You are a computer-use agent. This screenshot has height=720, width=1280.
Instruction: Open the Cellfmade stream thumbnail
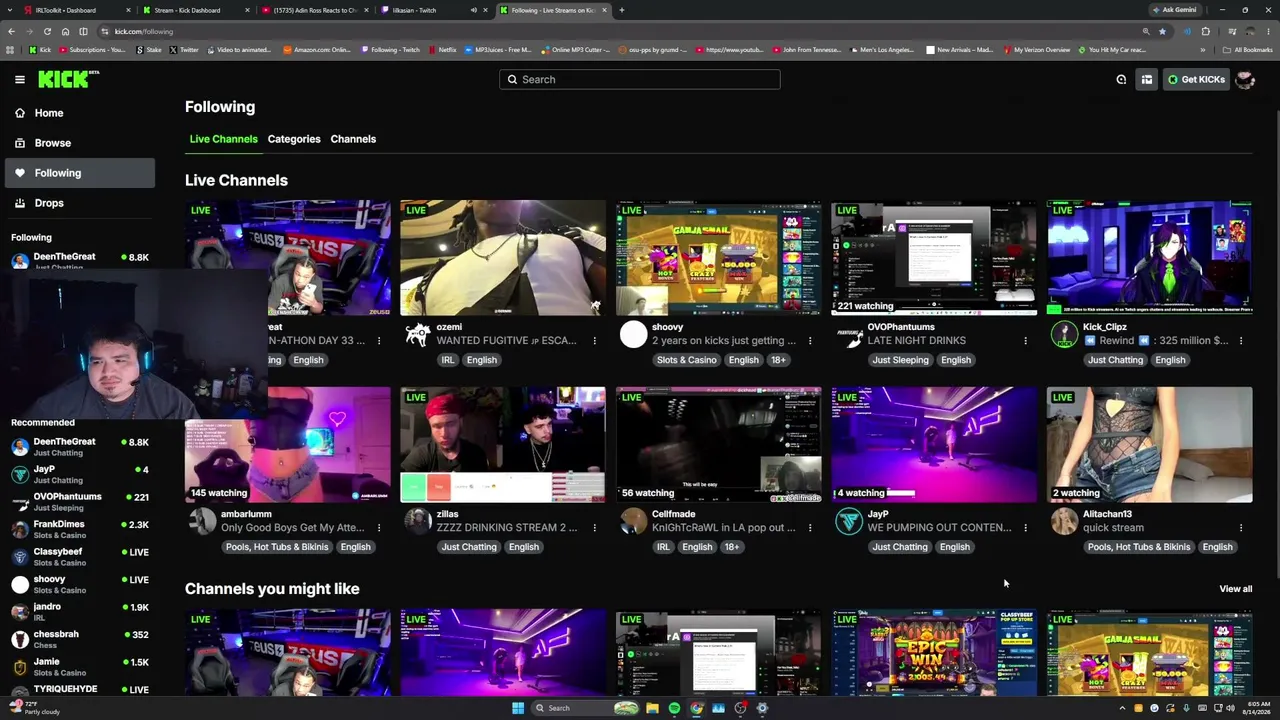[719, 445]
